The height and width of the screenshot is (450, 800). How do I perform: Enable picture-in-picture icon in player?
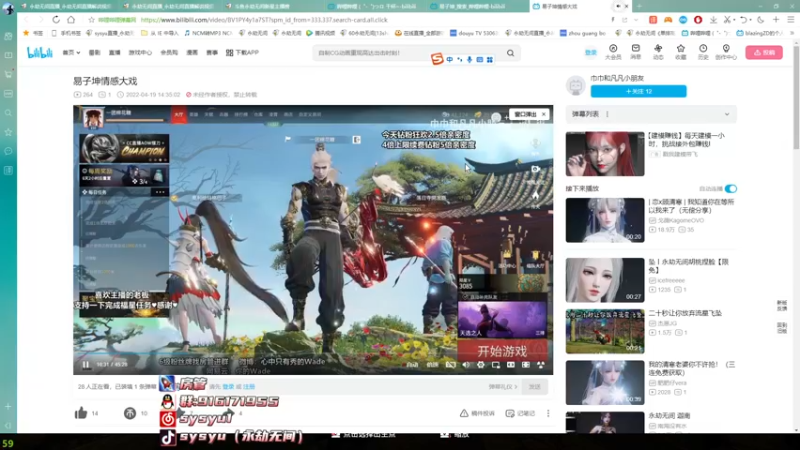(x=496, y=364)
